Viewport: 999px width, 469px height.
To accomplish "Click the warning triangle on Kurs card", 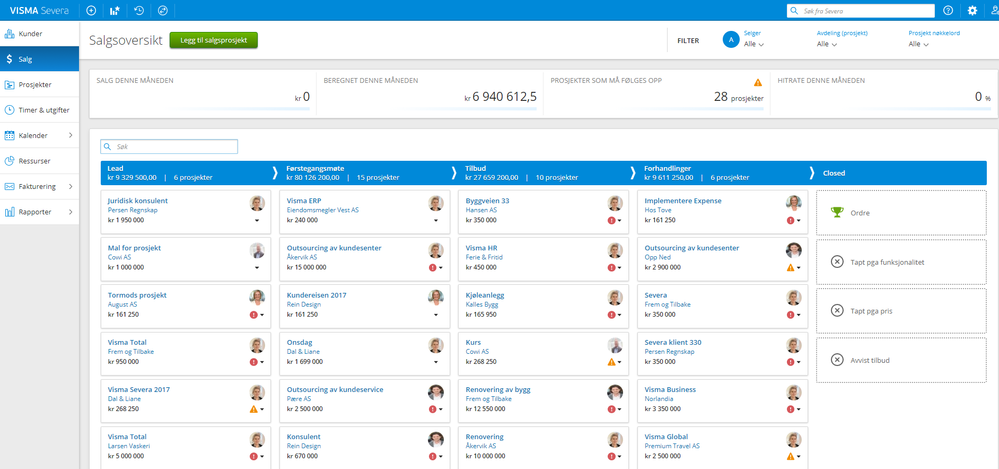I will [611, 362].
